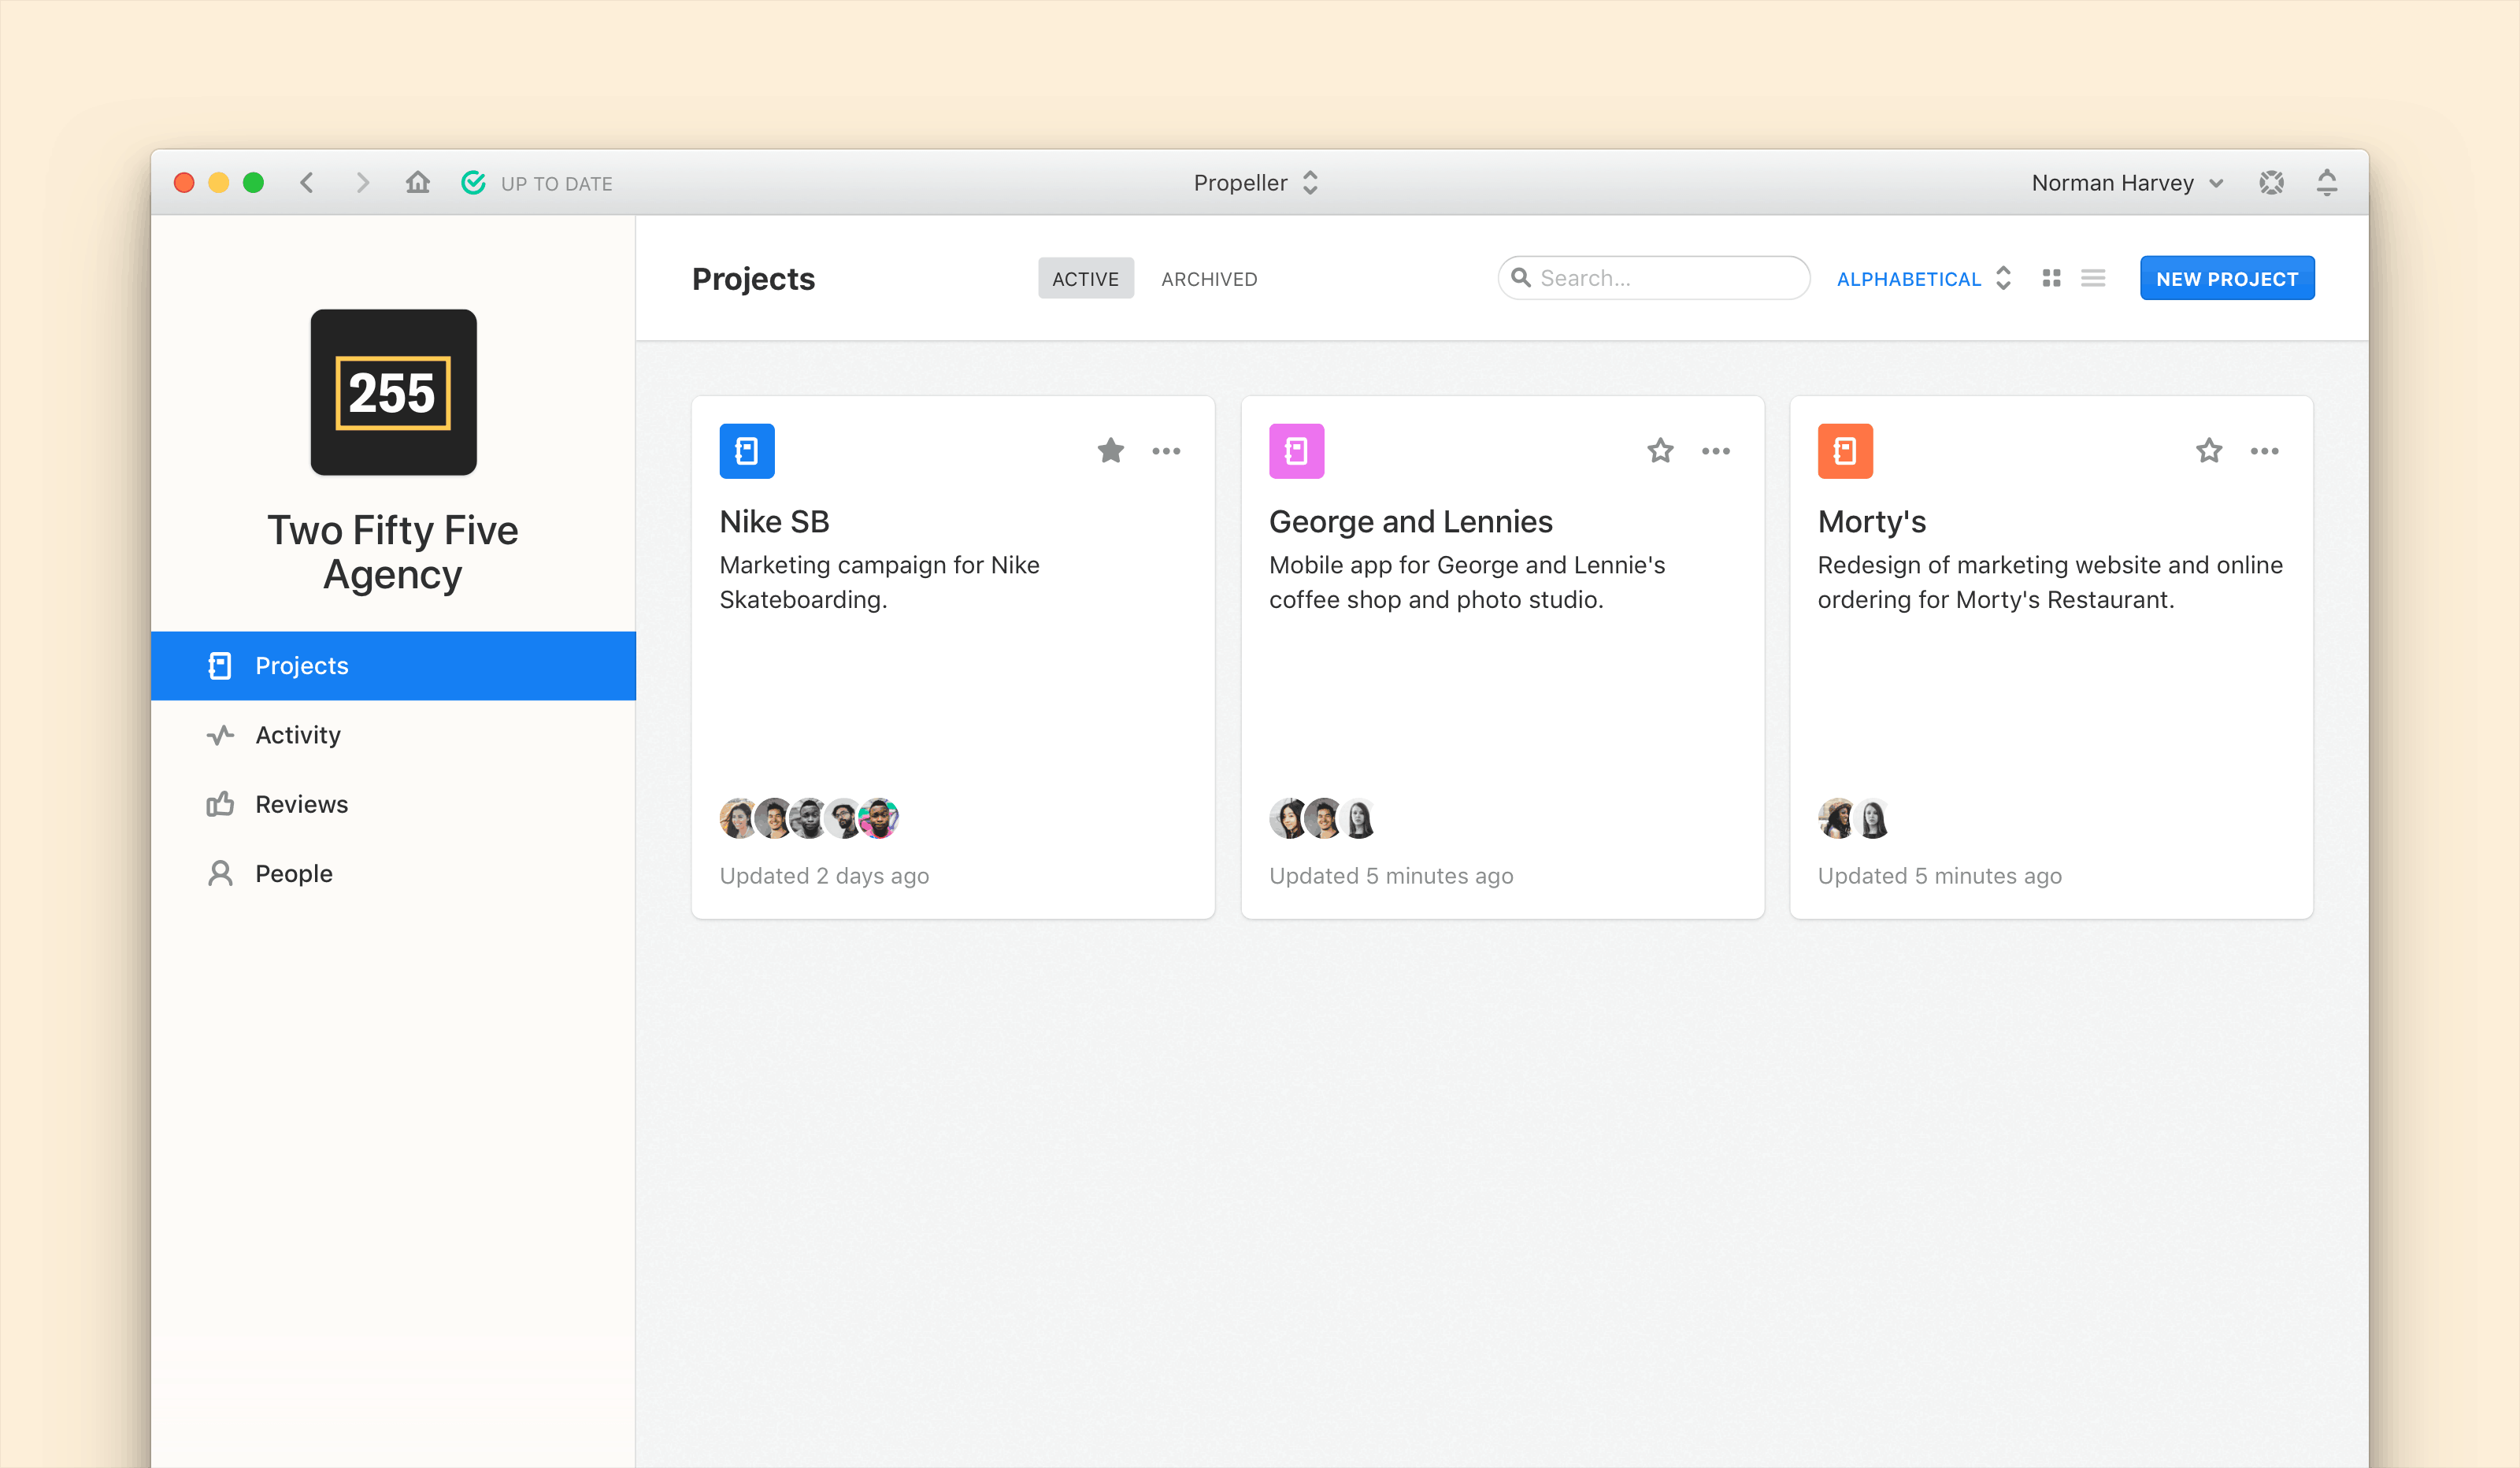Open the Alphabetical sort dropdown
Image resolution: width=2520 pixels, height=1468 pixels.
[1924, 278]
